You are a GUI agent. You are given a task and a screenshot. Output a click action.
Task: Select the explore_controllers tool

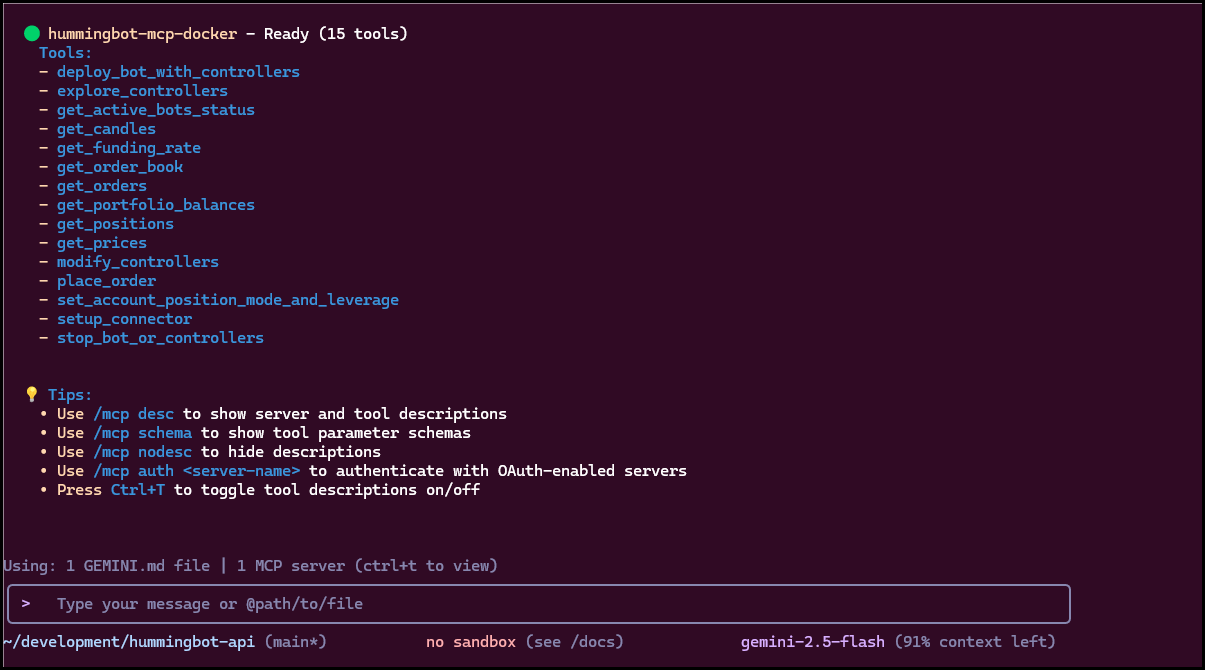click(142, 90)
